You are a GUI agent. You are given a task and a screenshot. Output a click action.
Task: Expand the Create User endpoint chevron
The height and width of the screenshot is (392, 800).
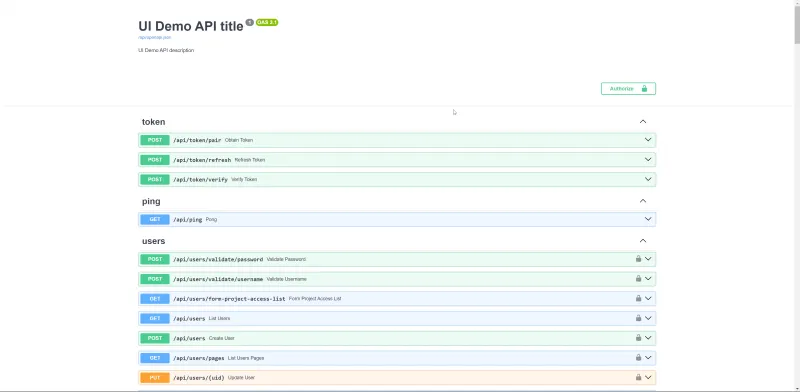(648, 338)
